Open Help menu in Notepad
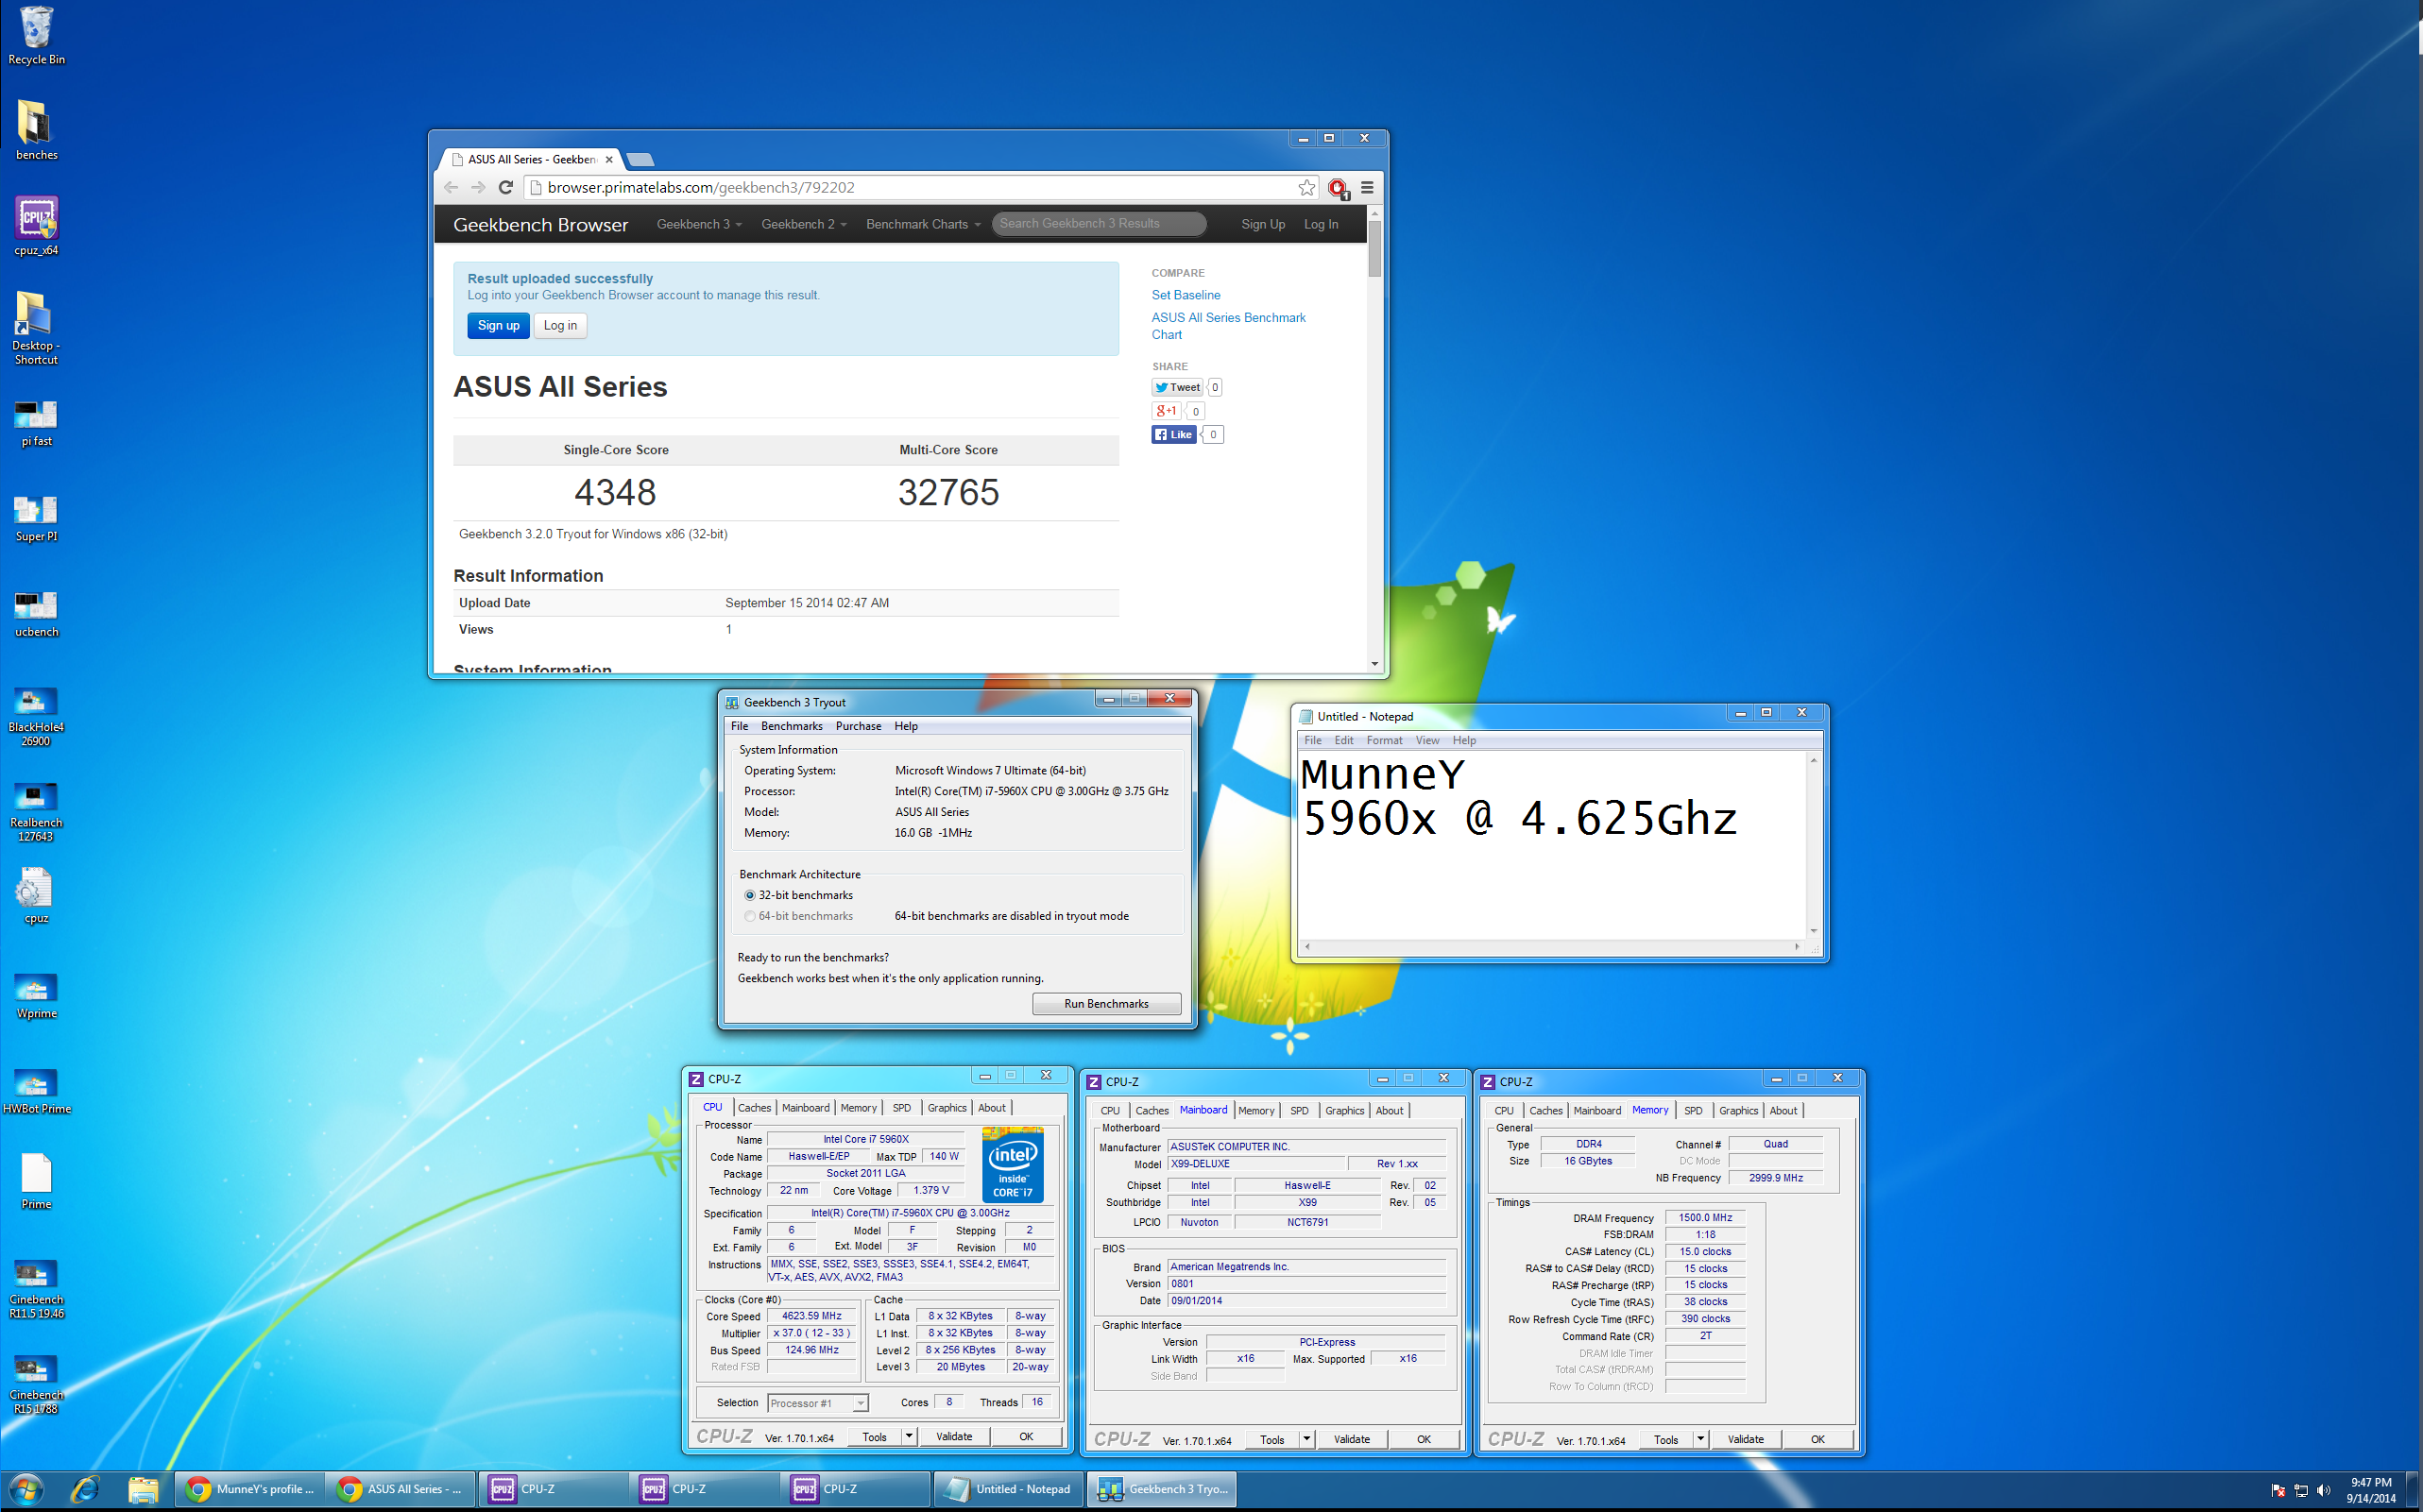This screenshot has width=2423, height=1512. pos(1464,740)
